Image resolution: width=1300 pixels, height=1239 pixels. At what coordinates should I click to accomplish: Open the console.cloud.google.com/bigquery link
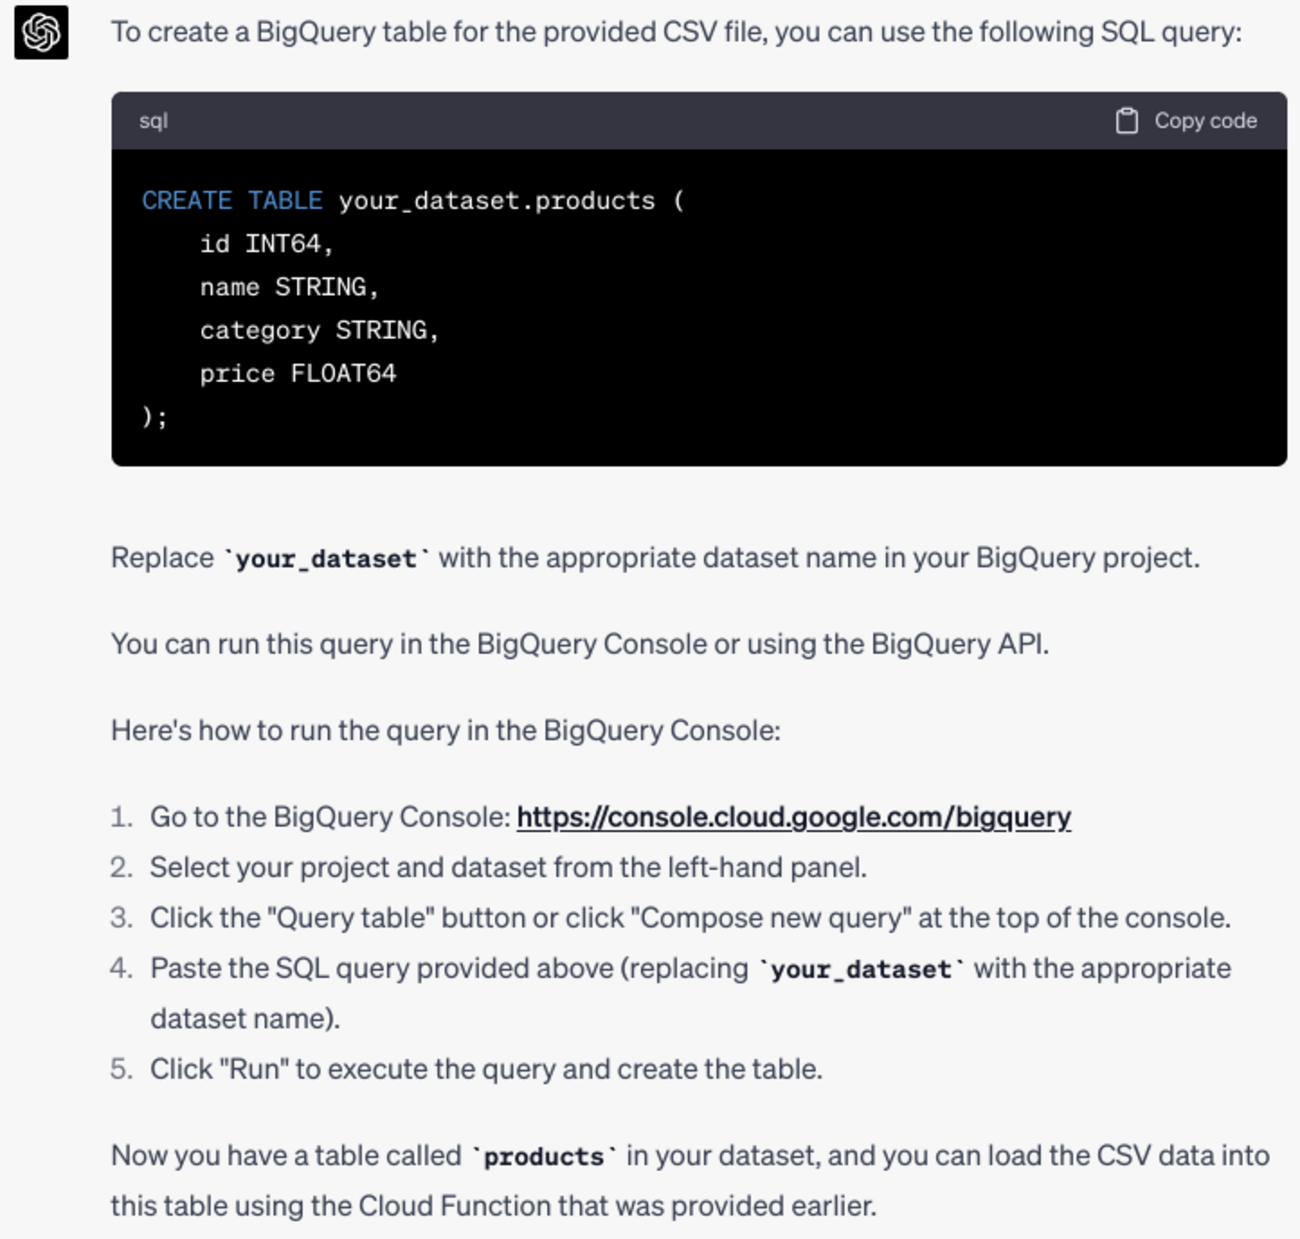793,817
